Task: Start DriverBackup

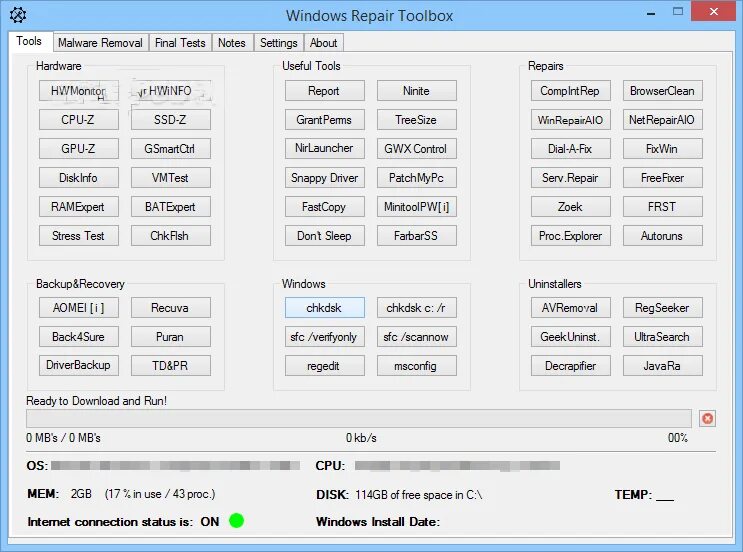Action: pos(79,365)
